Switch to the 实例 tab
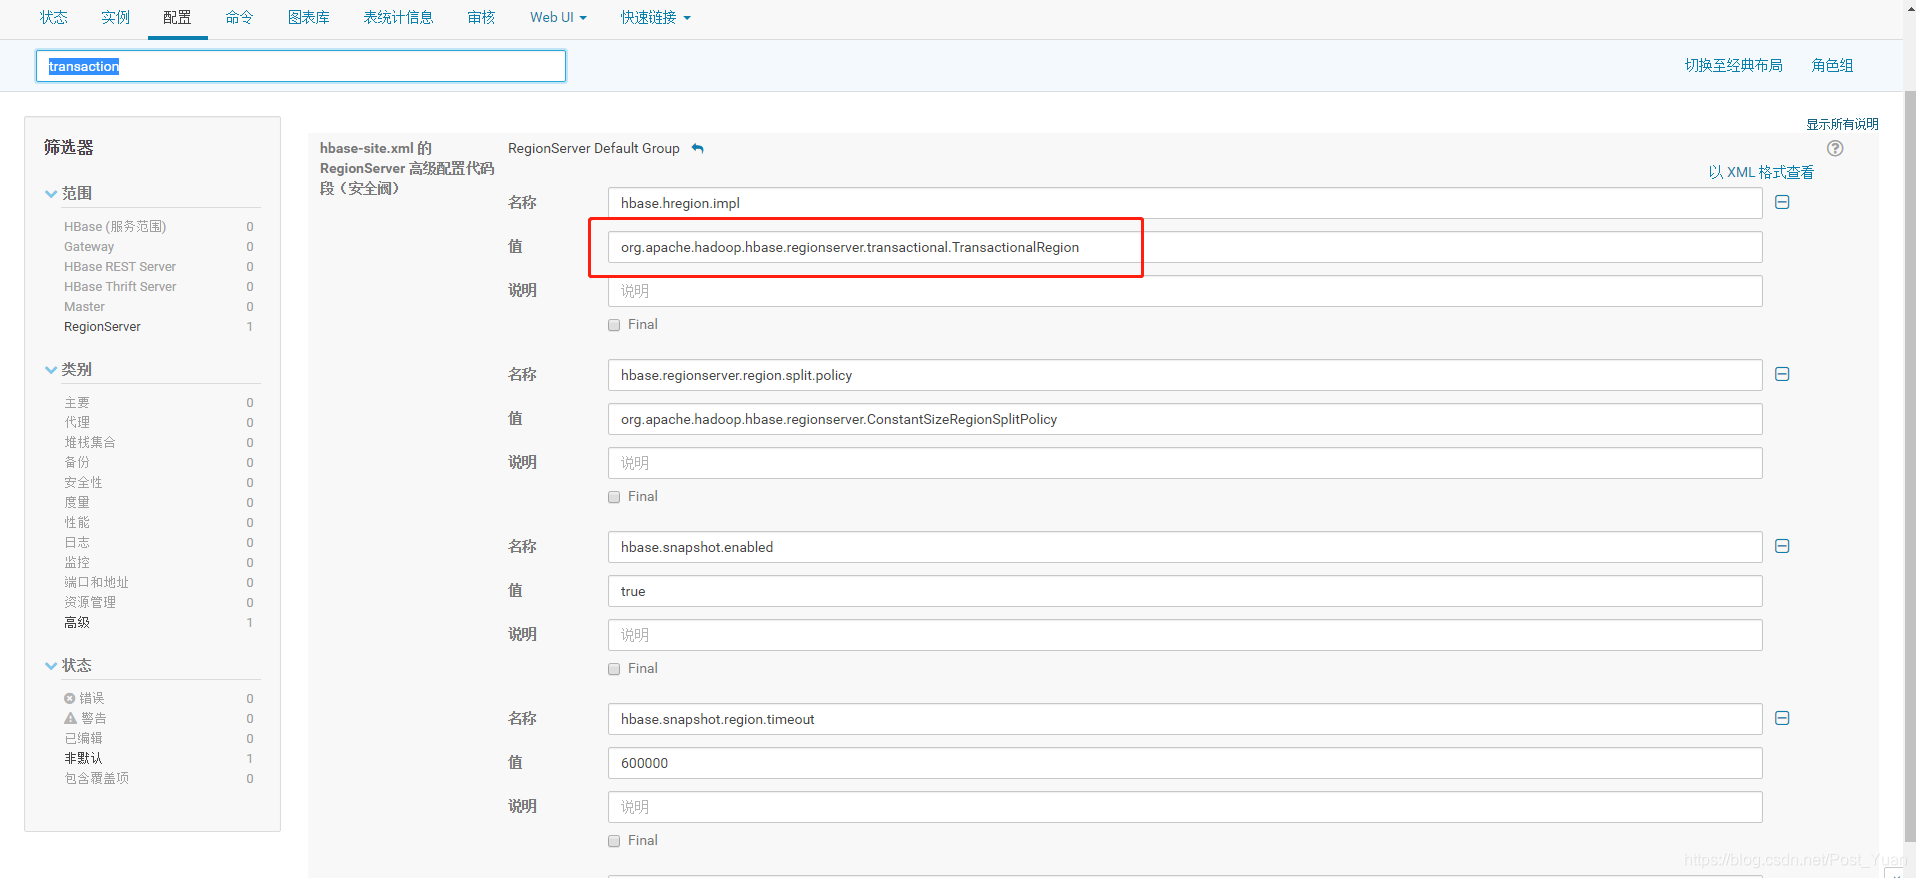The width and height of the screenshot is (1916, 878). click(116, 17)
